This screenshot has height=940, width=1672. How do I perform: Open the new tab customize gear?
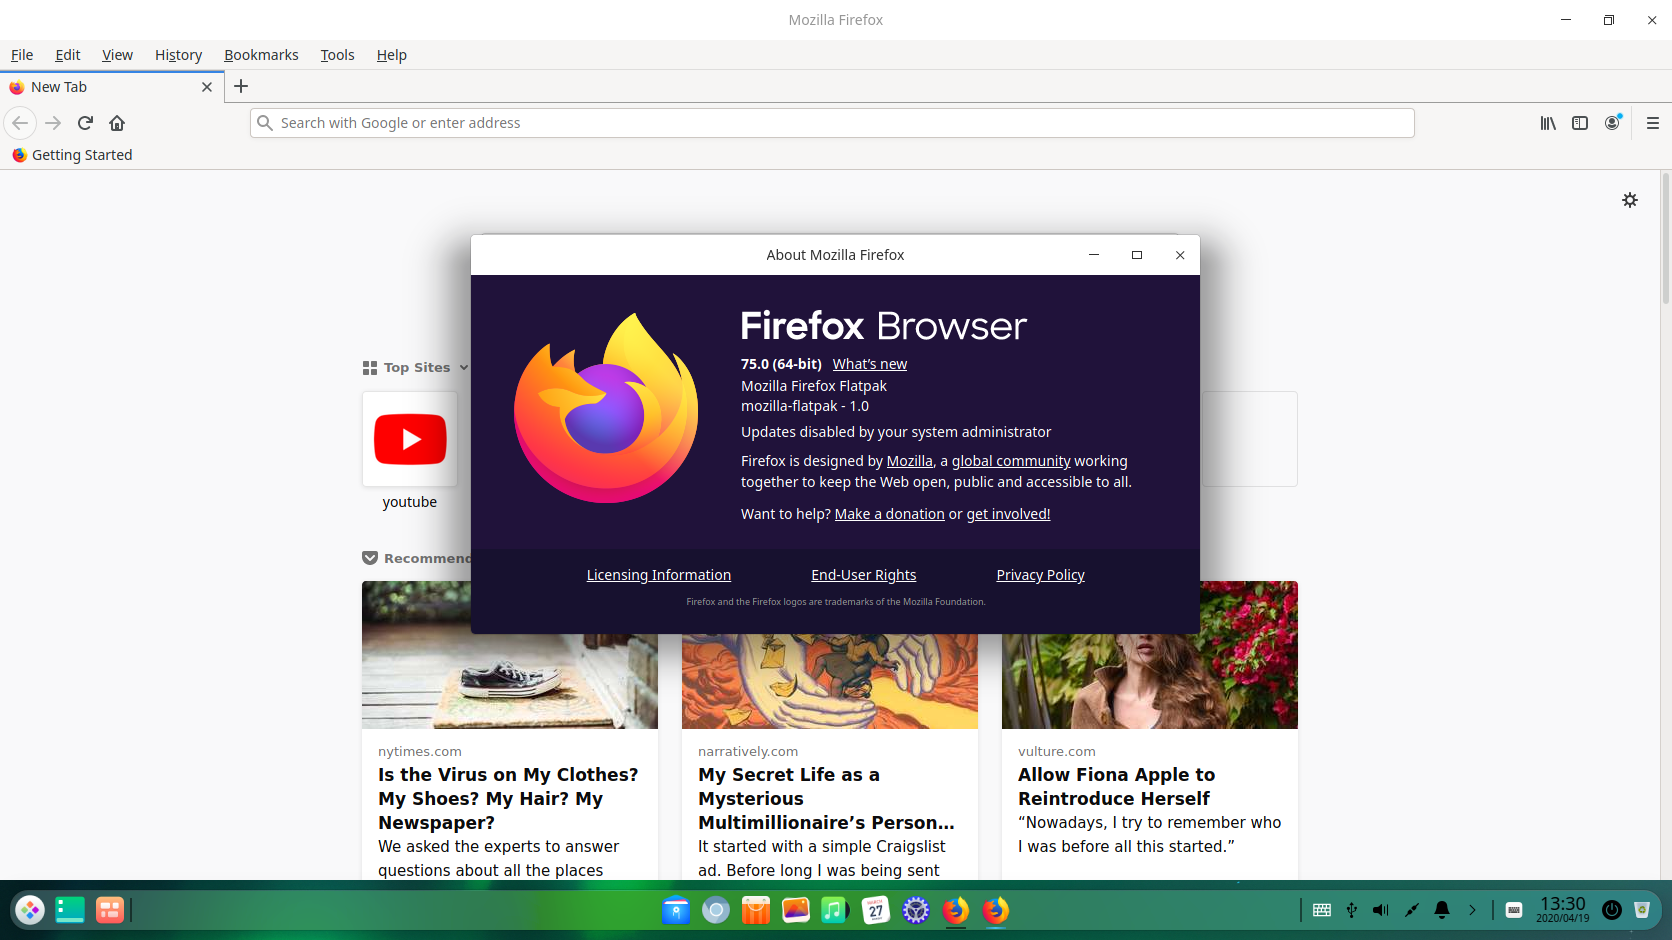(1630, 200)
